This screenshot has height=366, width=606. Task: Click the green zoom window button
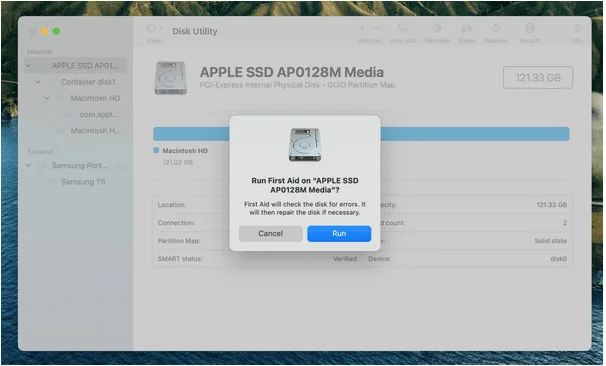tap(56, 31)
